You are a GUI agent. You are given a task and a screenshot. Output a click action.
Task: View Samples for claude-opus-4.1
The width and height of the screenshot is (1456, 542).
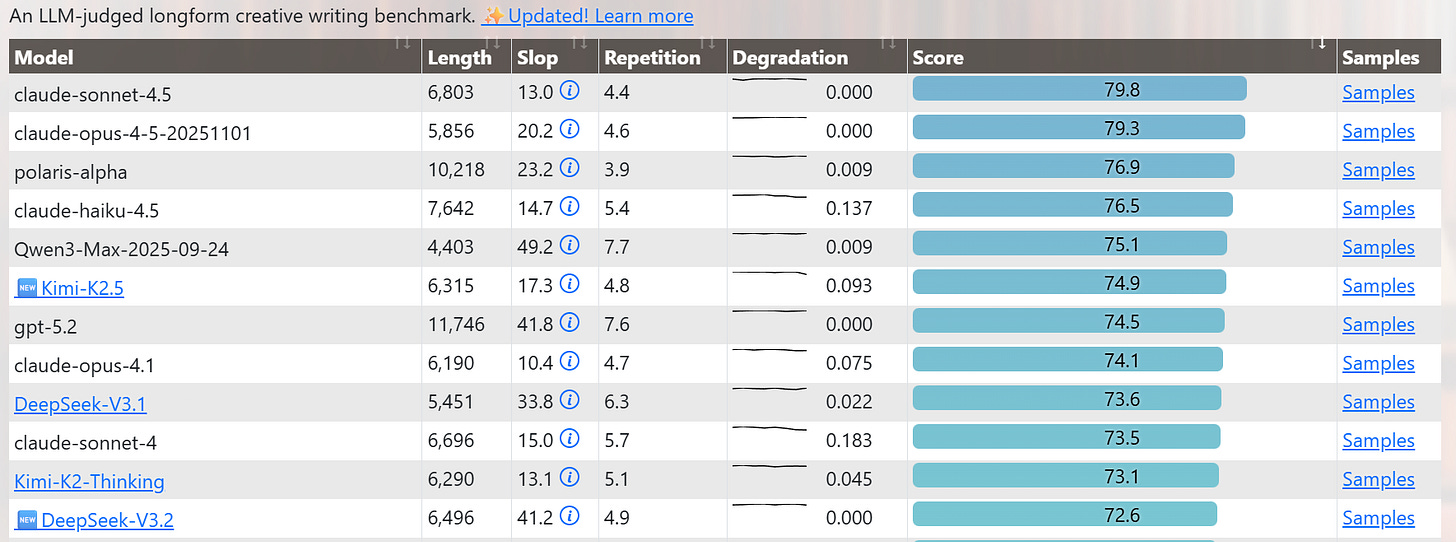coord(1378,363)
